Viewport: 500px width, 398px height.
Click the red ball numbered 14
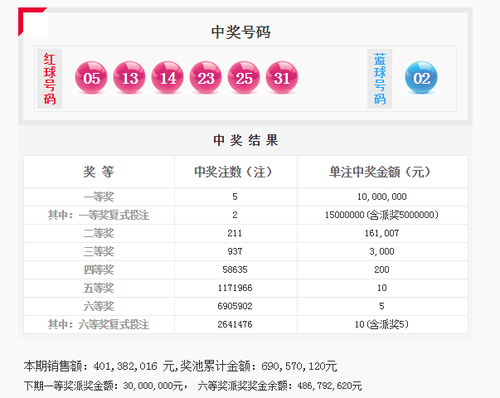(x=167, y=77)
